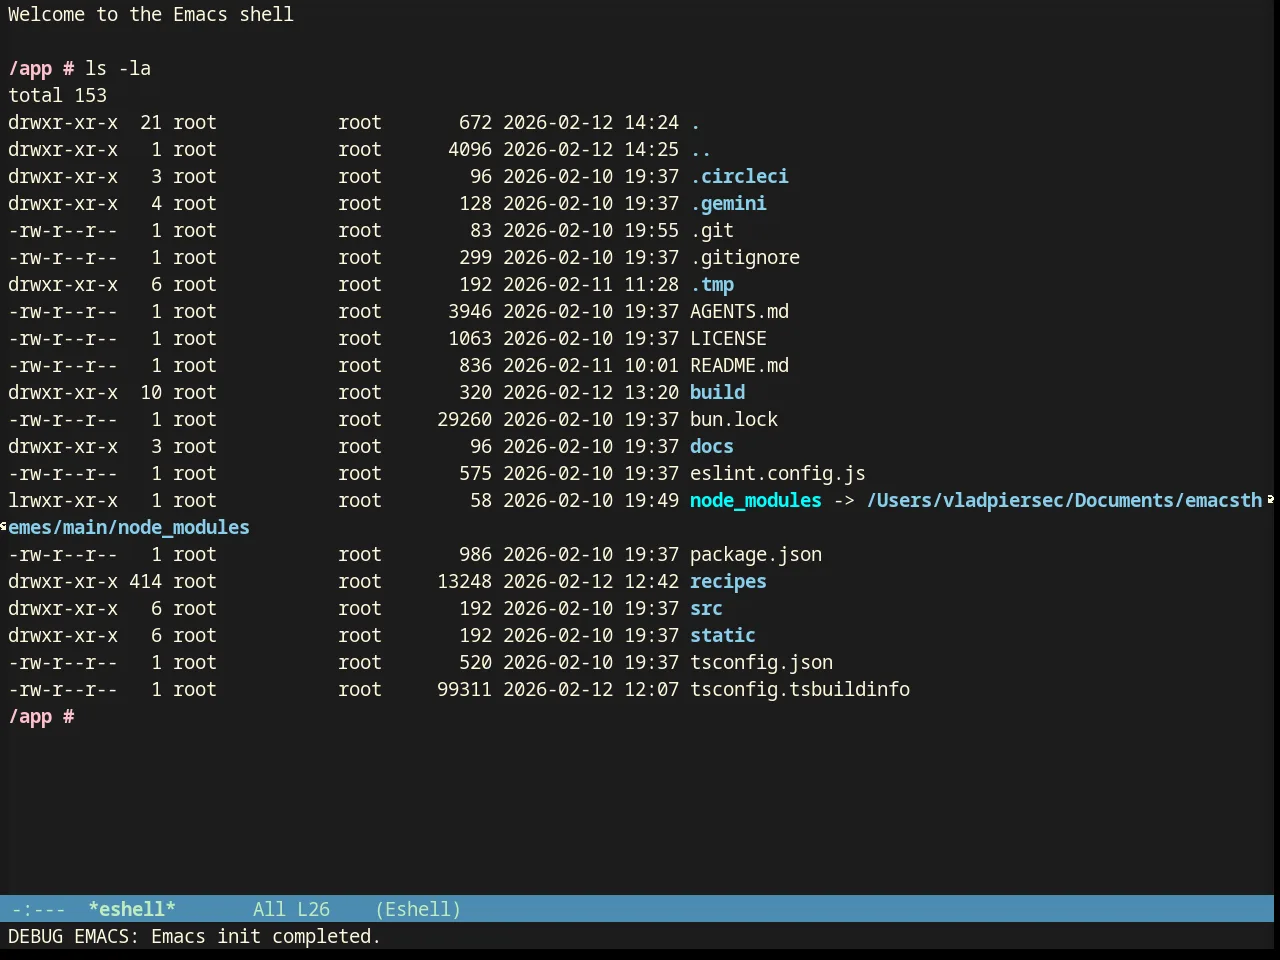Click the tsconfig.json file name
This screenshot has height=960, width=1280.
click(x=761, y=662)
